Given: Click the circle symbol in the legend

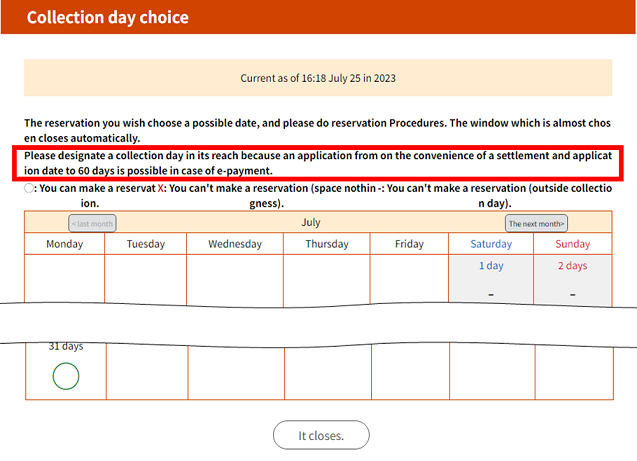Looking at the screenshot, I should pyautogui.click(x=30, y=188).
